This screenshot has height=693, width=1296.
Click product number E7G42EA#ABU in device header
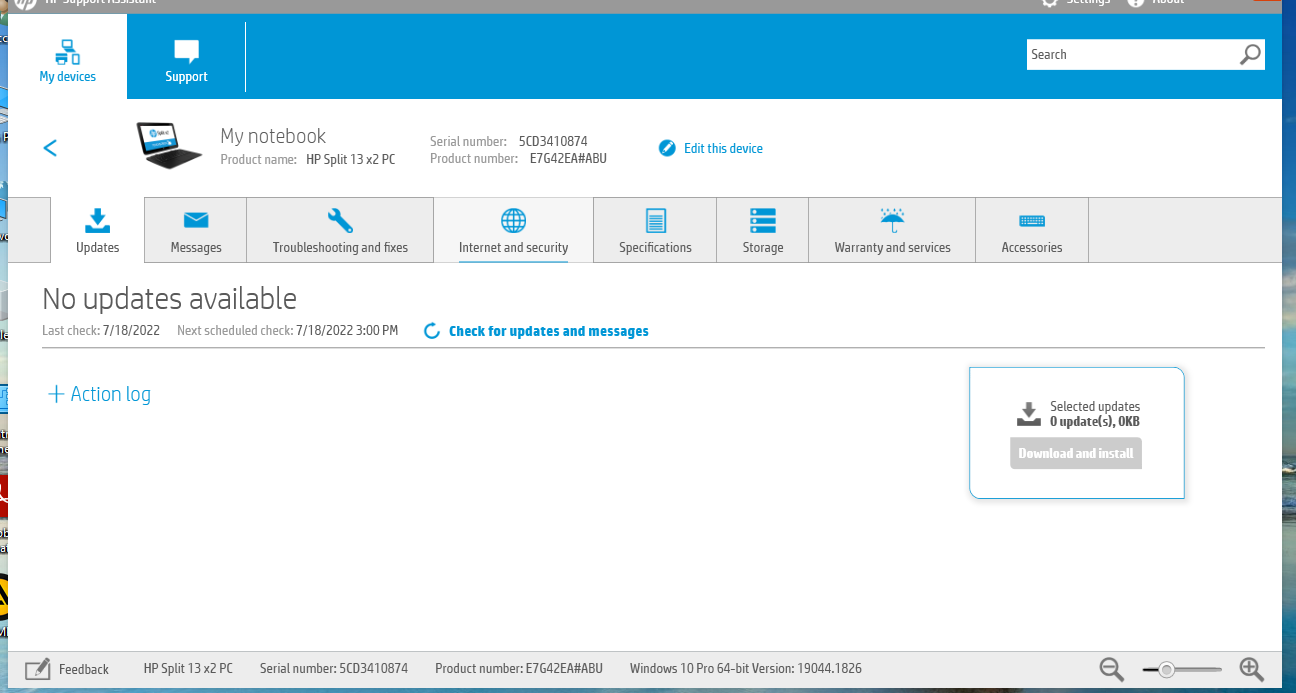click(568, 158)
